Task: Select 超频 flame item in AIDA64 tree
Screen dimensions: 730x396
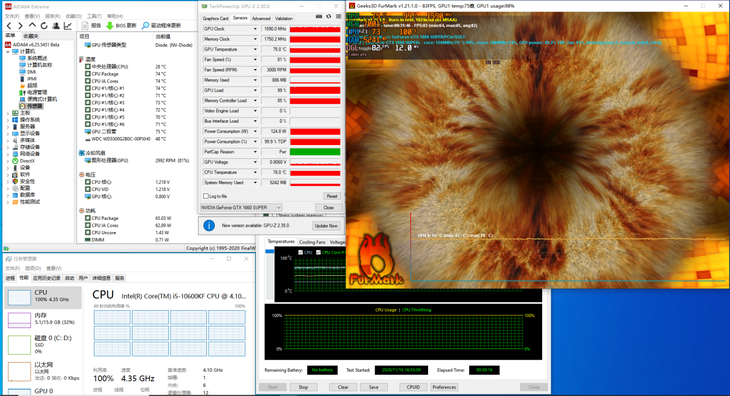Action: tap(28, 86)
